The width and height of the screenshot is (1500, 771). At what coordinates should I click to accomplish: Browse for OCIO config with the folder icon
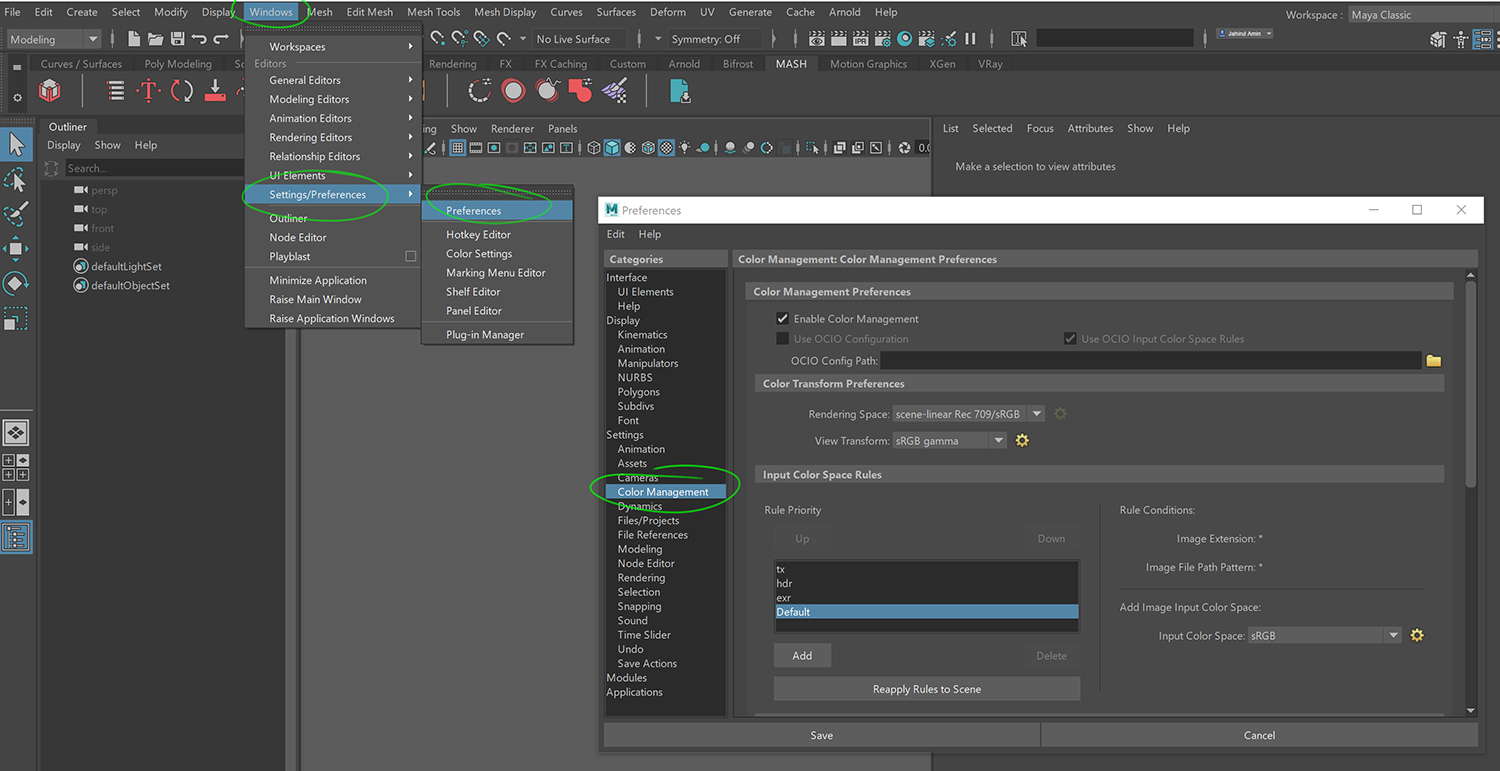pyautogui.click(x=1434, y=360)
